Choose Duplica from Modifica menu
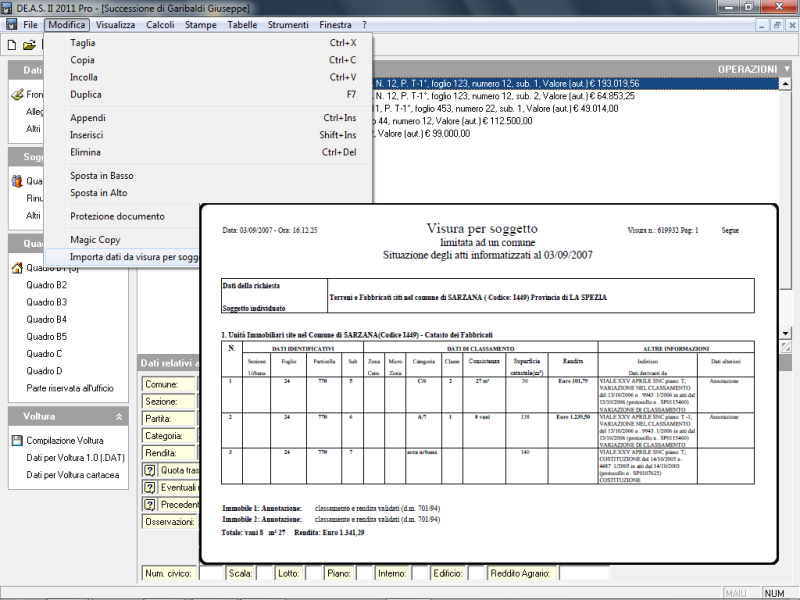The width and height of the screenshot is (800, 600). tap(209, 94)
